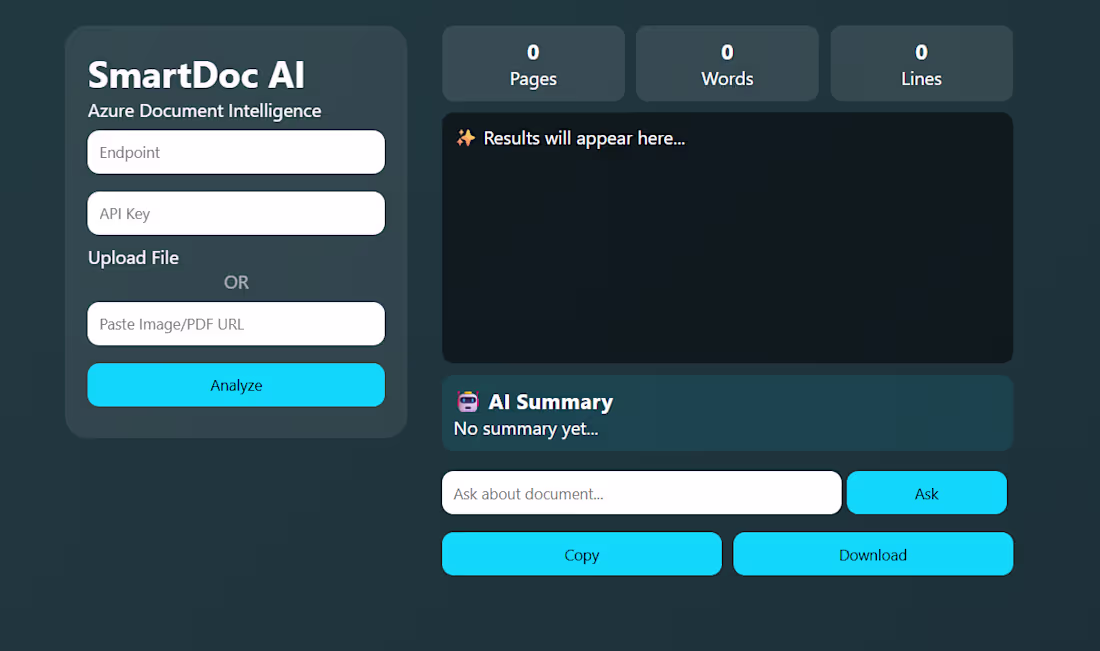This screenshot has width=1100, height=651.
Task: Click the Upload File label
Action: click(x=133, y=258)
